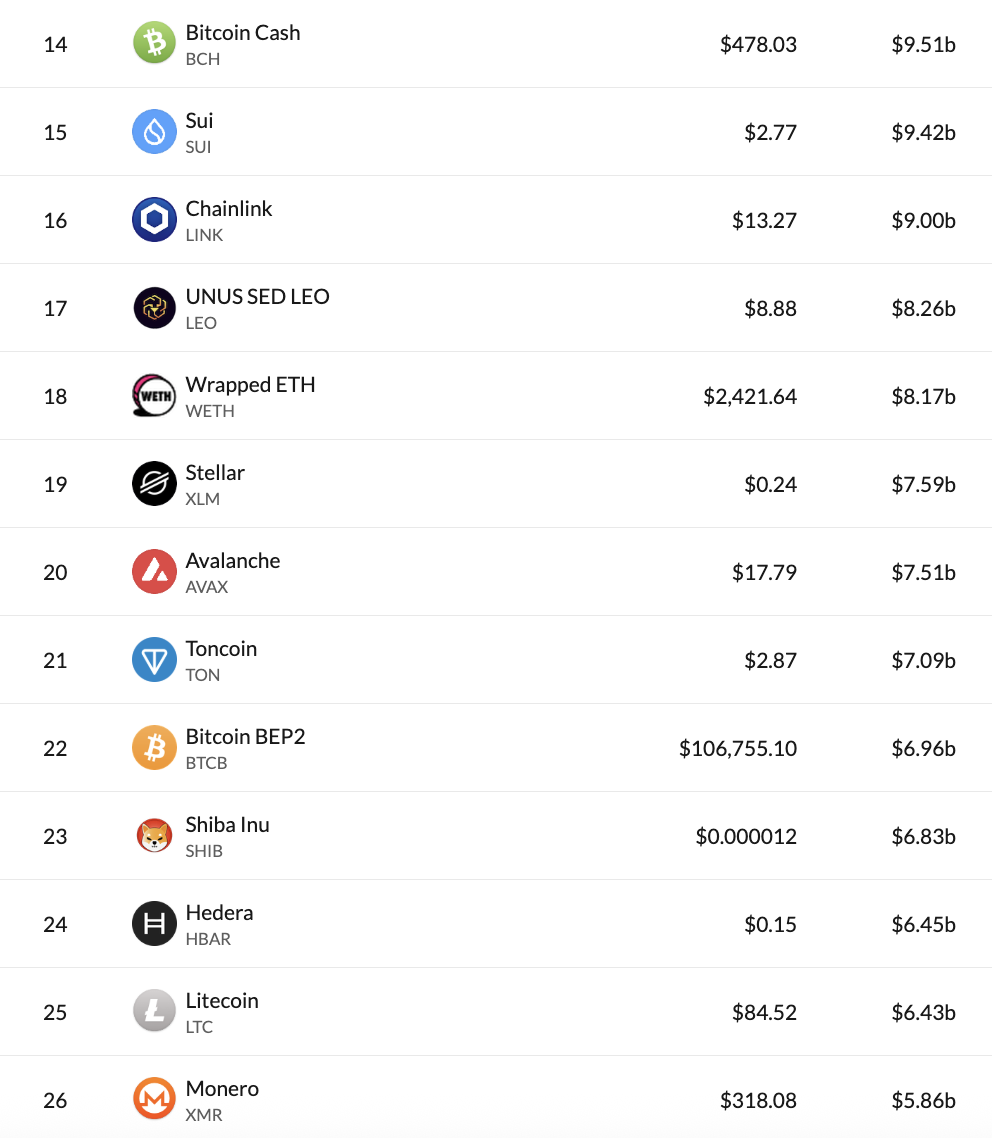Click the Toncoin icon
Image resolution: width=992 pixels, height=1138 pixels.
pyautogui.click(x=154, y=660)
